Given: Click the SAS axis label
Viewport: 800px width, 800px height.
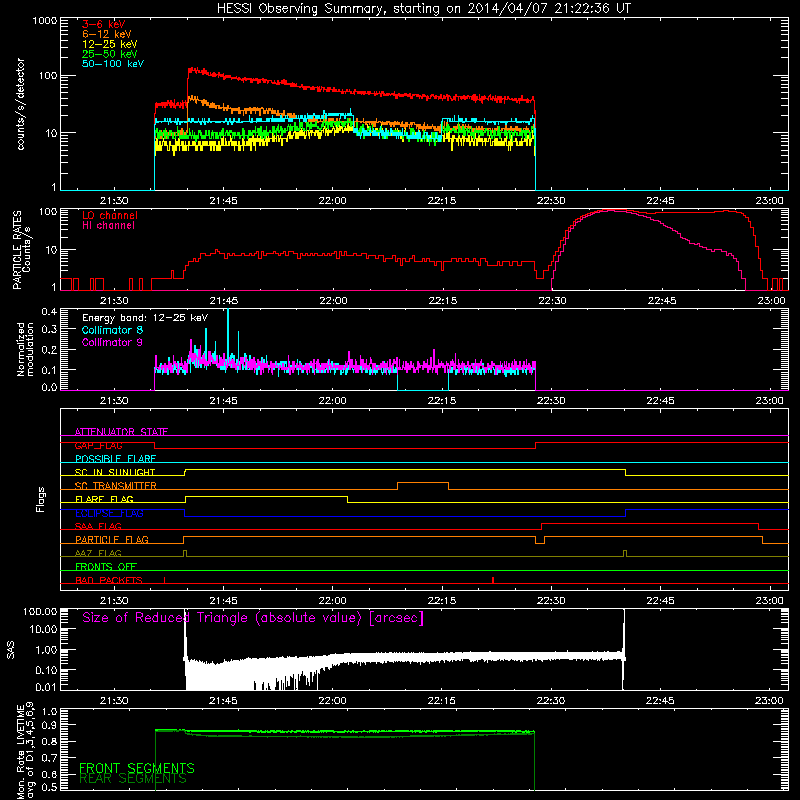Looking at the screenshot, I should (x=10, y=650).
